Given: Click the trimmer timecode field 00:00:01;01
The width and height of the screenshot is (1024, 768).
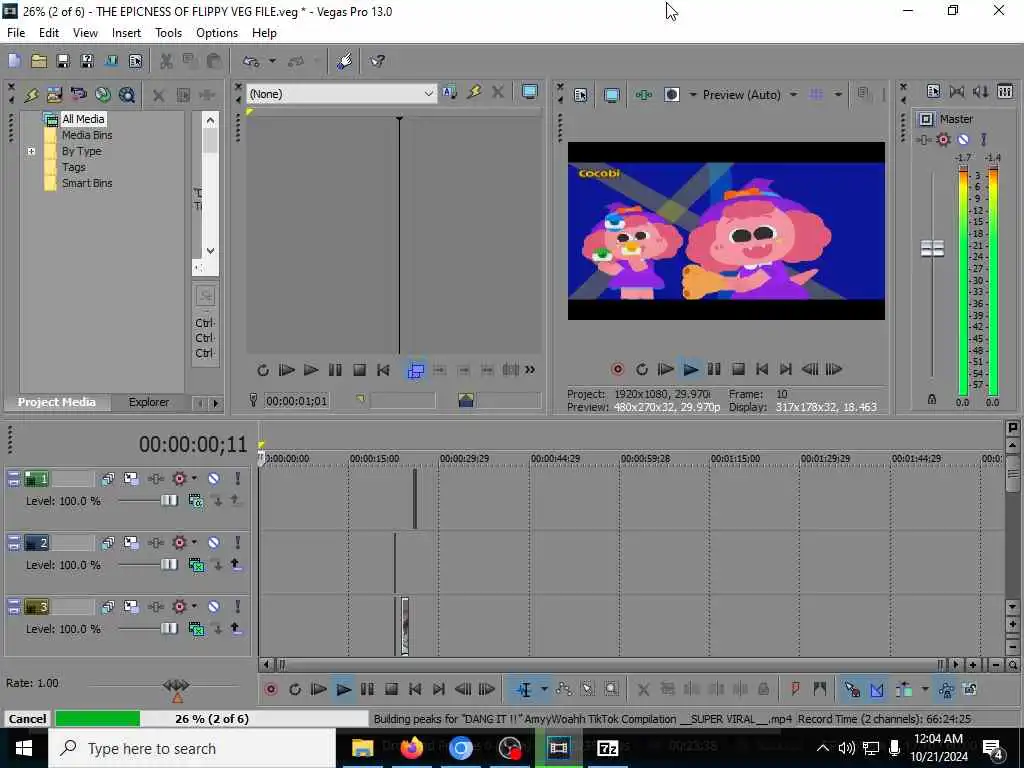Looking at the screenshot, I should 296,401.
